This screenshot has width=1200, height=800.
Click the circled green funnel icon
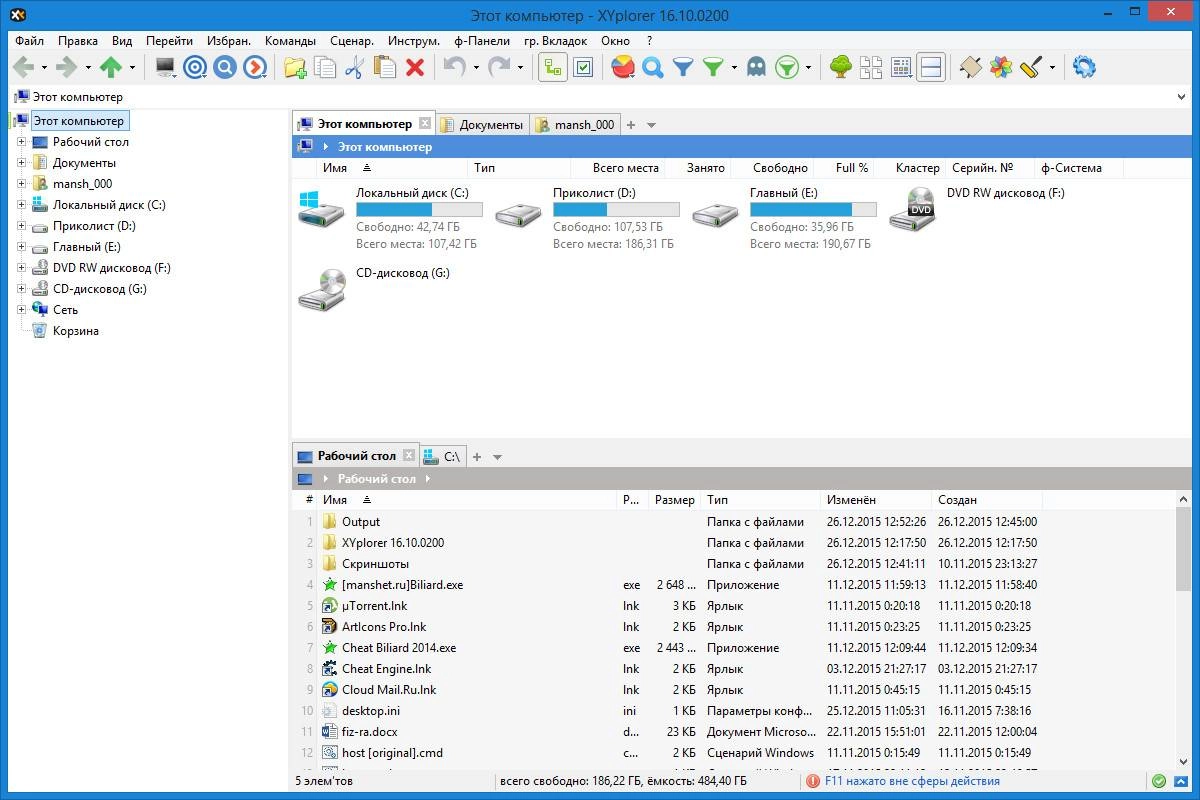point(787,67)
